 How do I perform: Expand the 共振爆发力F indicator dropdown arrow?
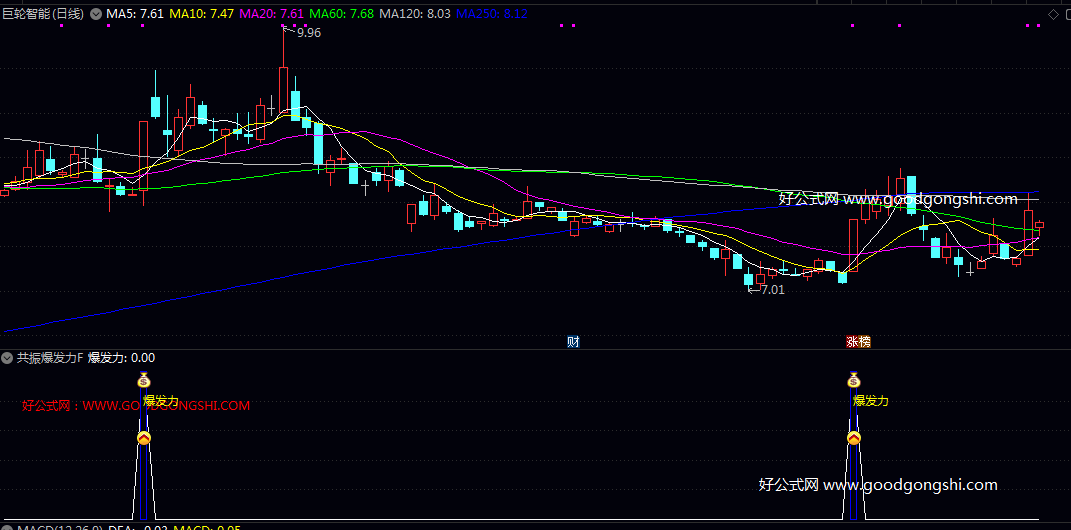[8, 358]
